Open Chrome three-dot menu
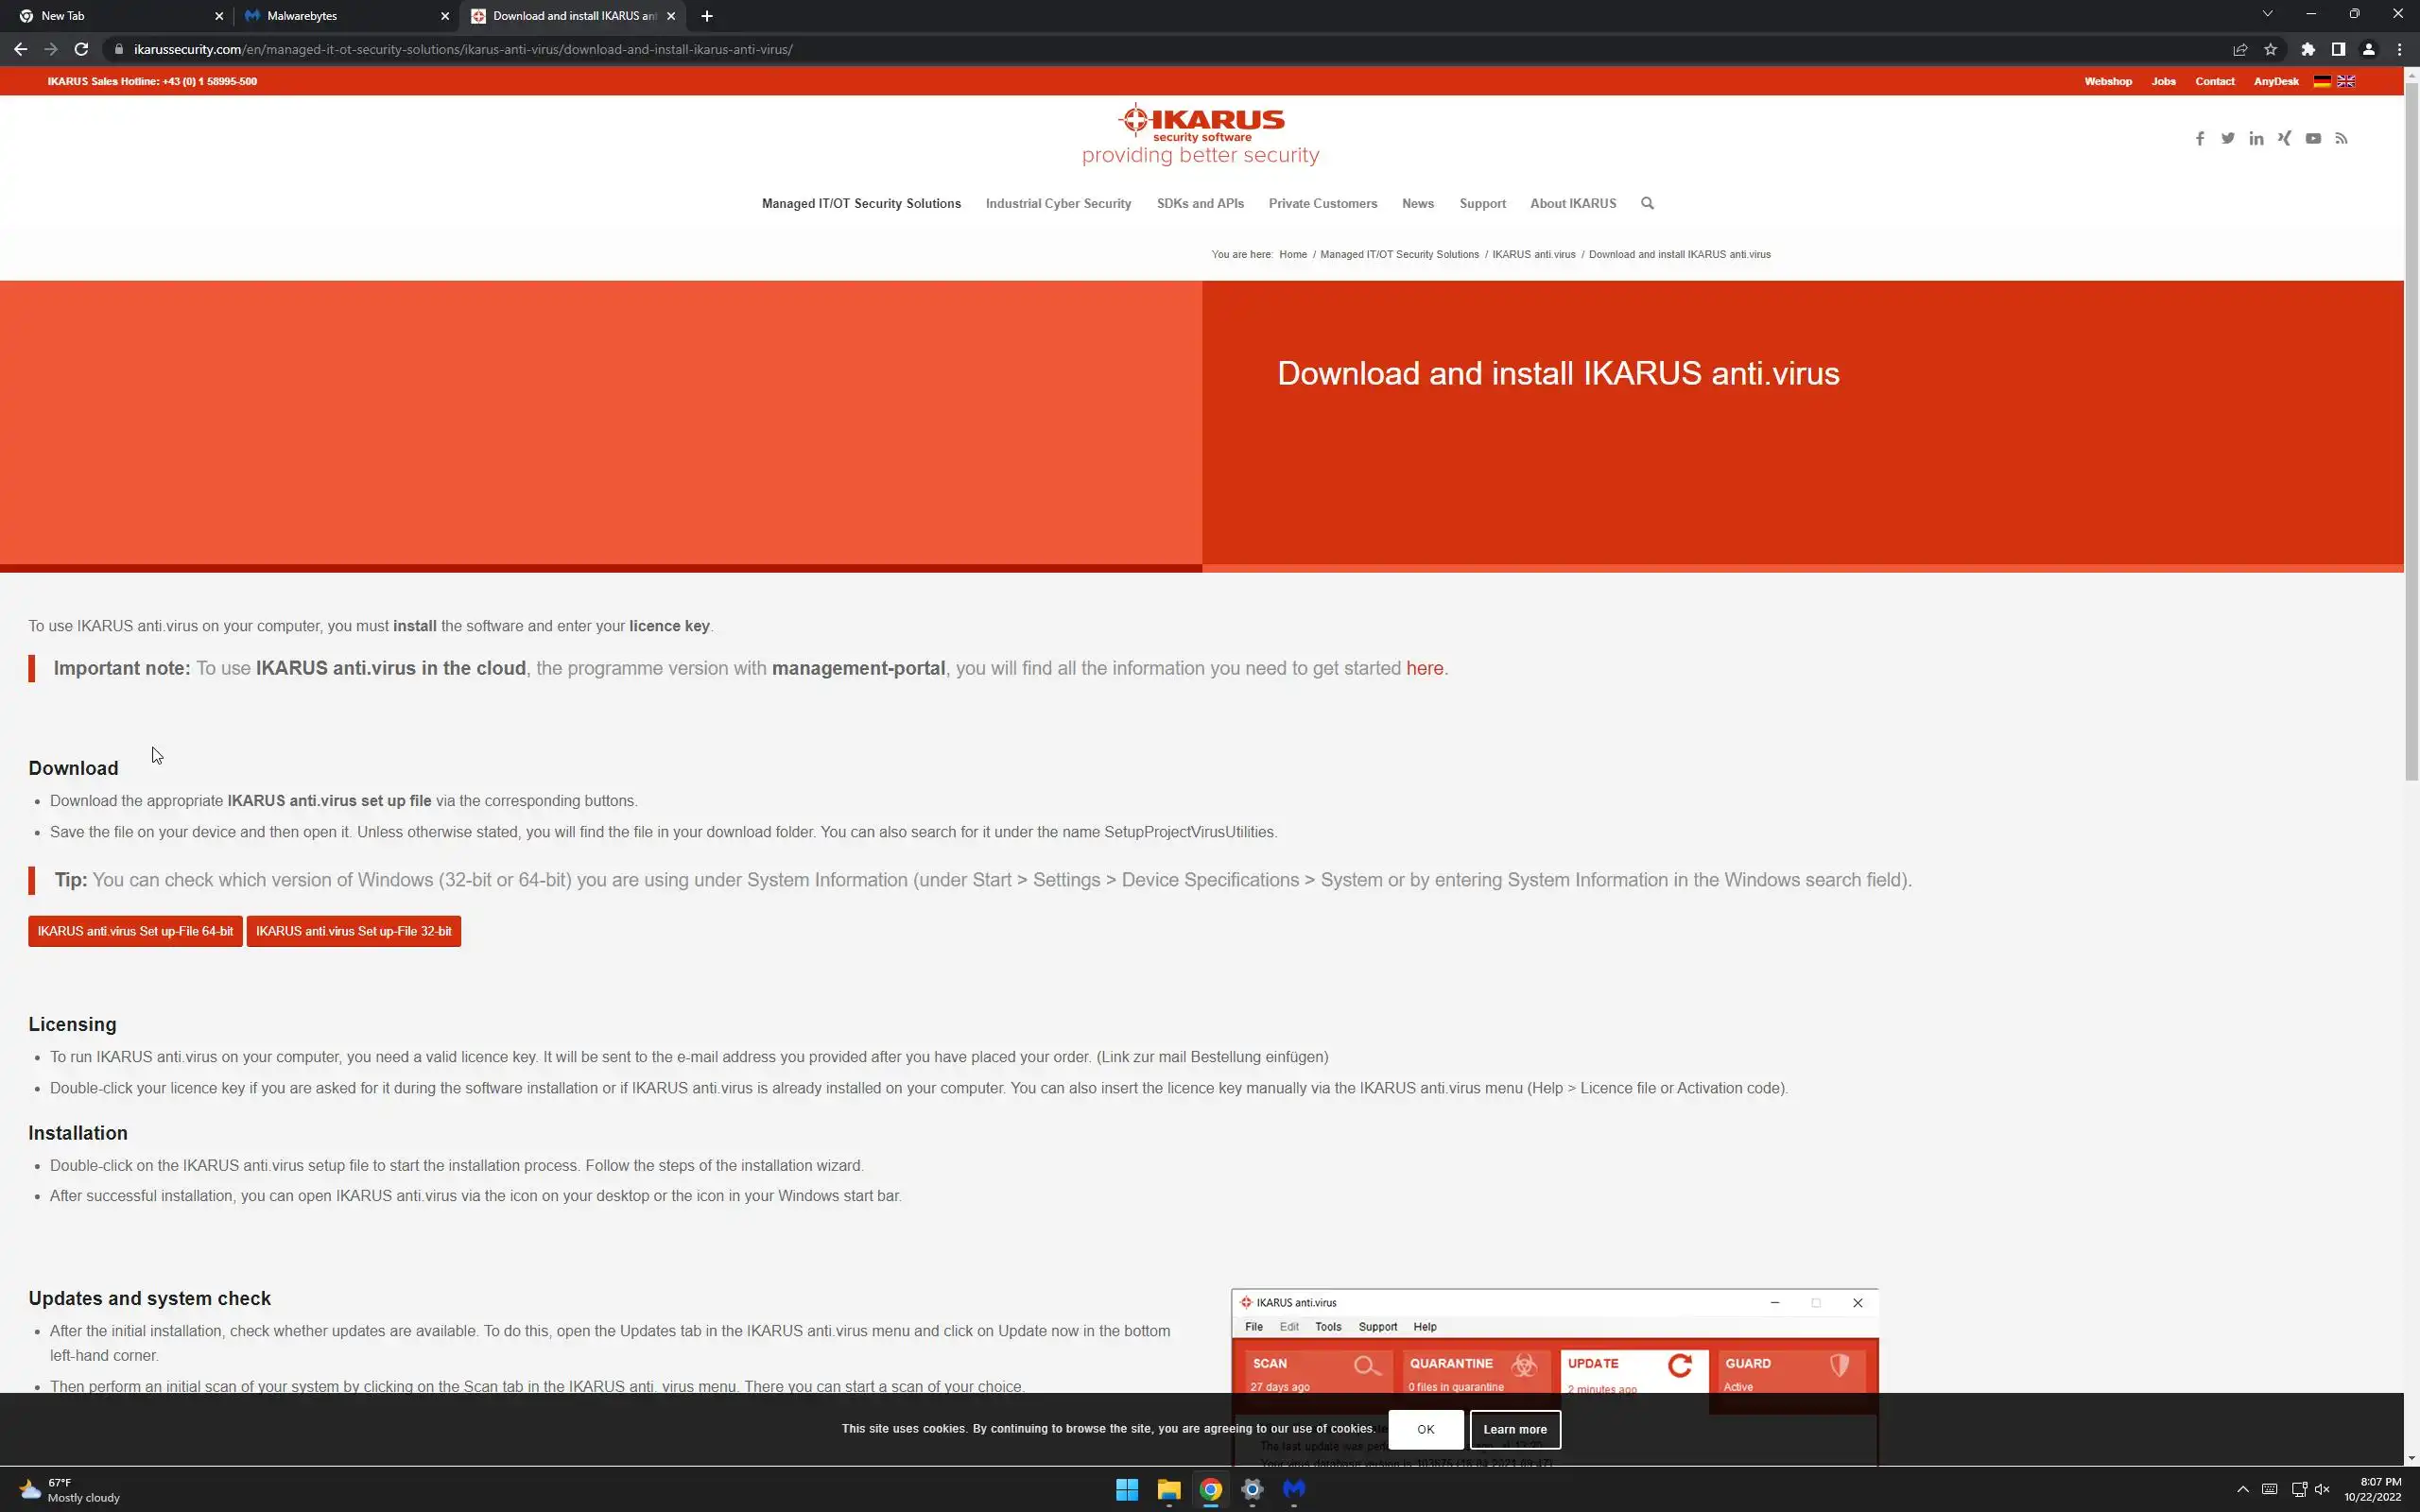 pos(2399,49)
